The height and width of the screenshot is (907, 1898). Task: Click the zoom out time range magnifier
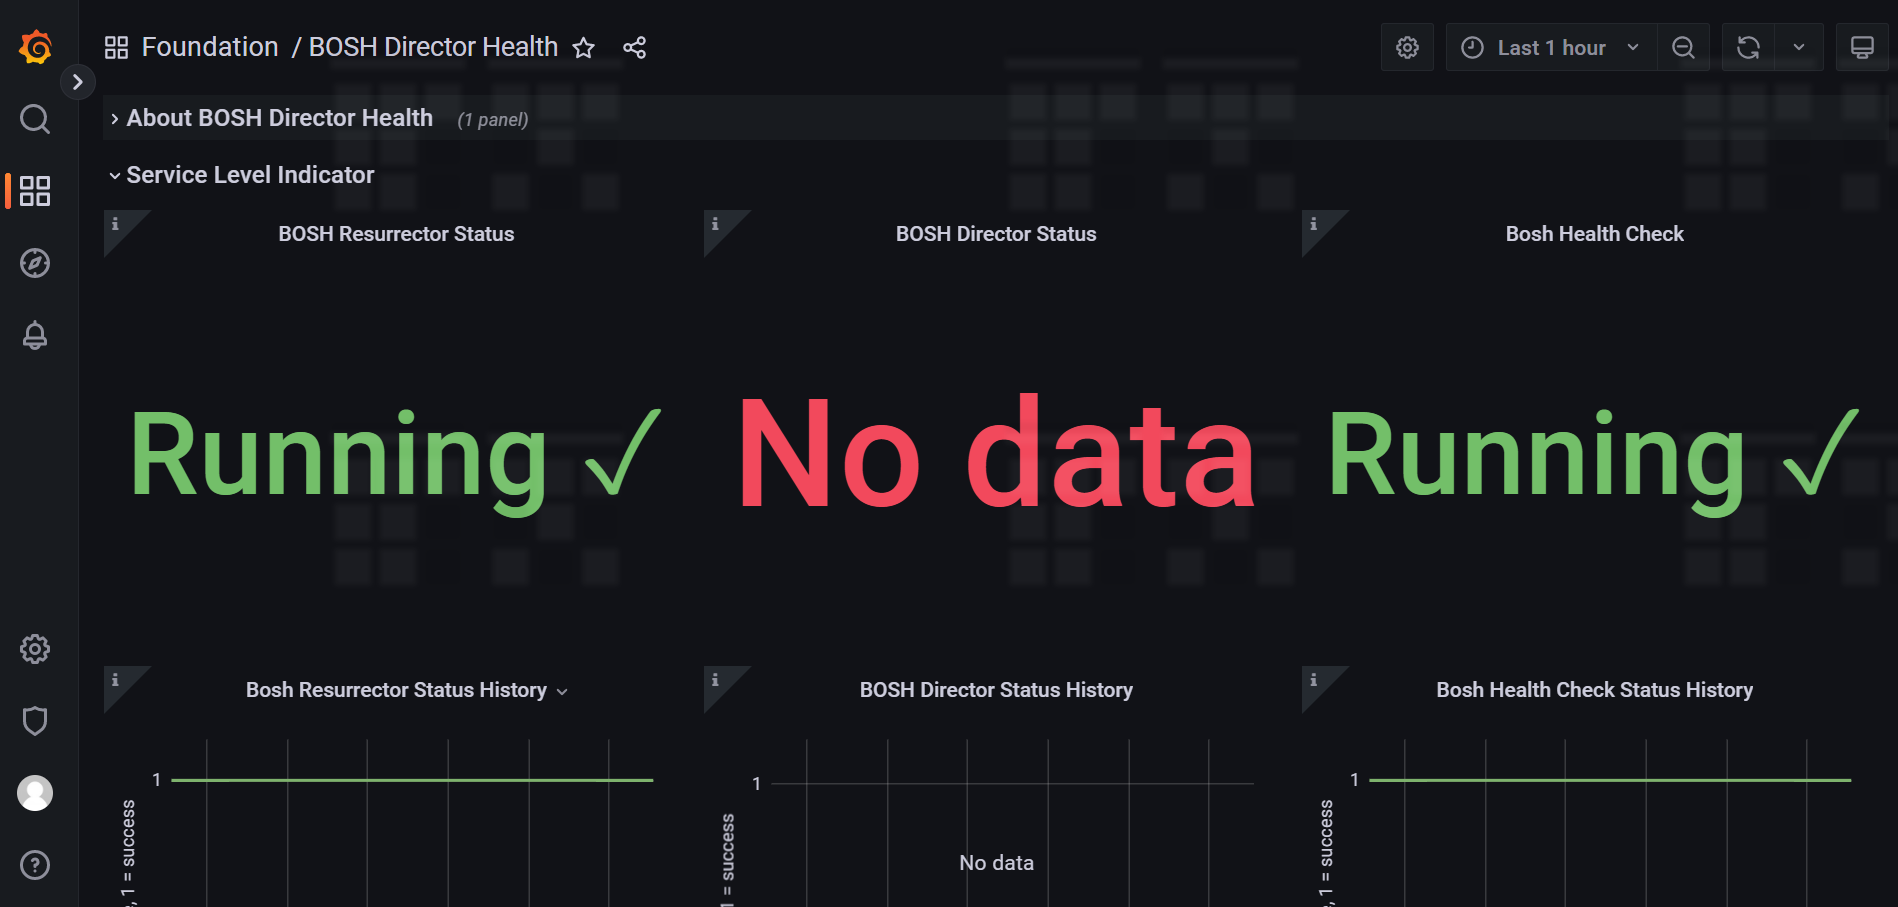[x=1684, y=46]
